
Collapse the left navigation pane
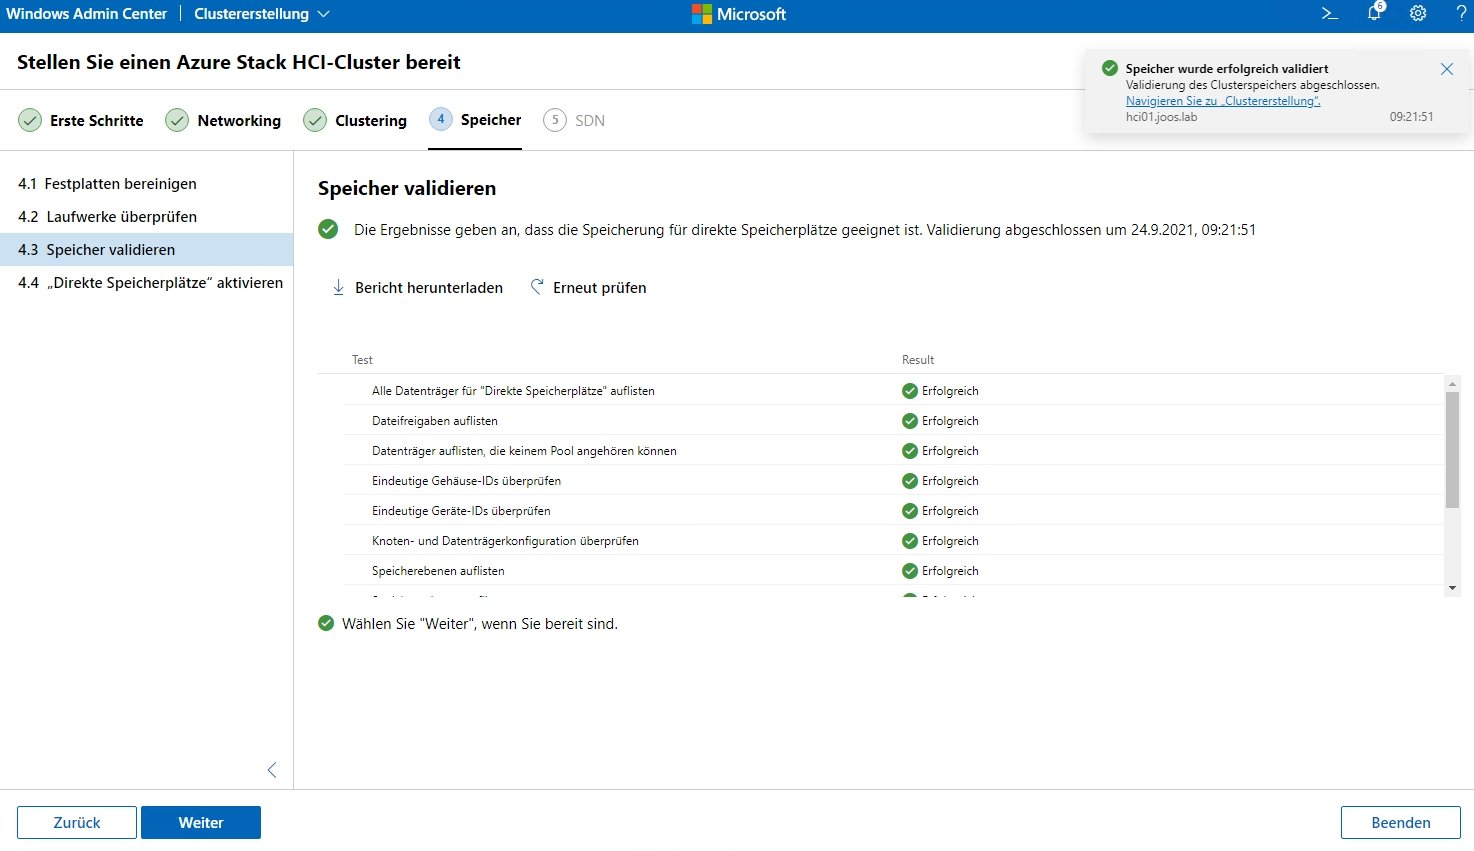click(271, 770)
